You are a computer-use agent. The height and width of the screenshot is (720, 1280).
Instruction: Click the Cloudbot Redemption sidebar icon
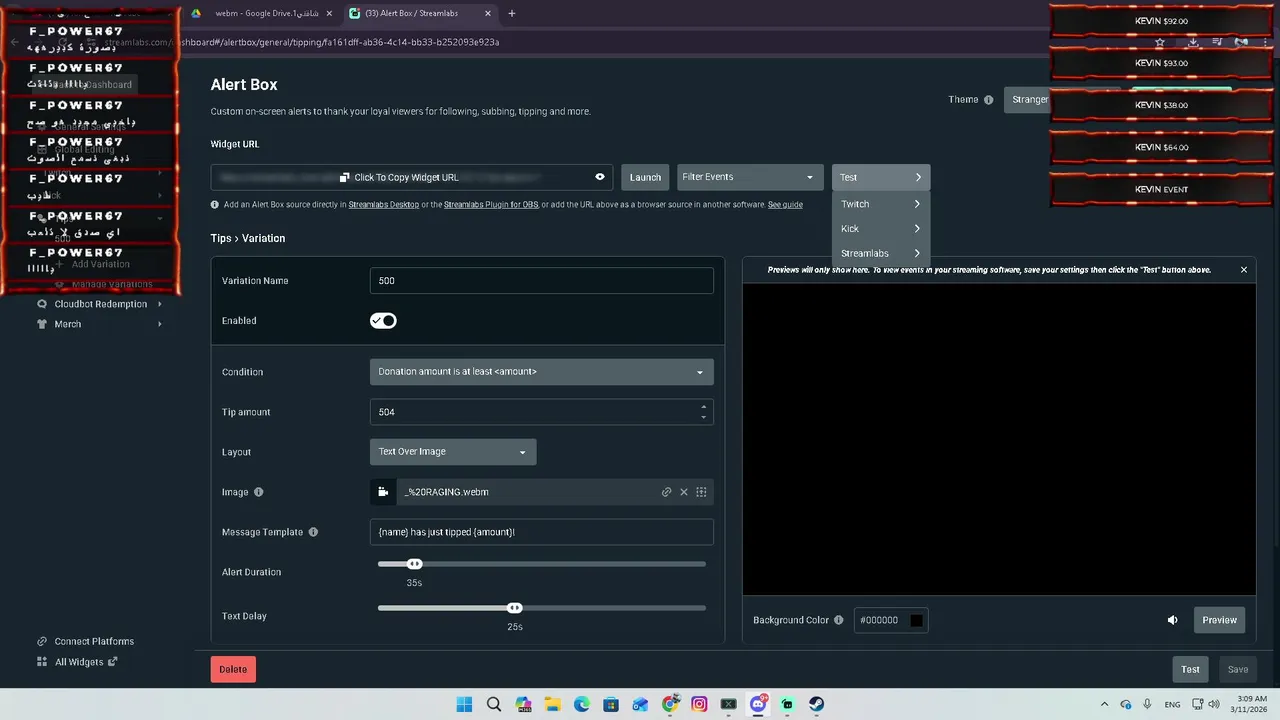[x=42, y=304]
